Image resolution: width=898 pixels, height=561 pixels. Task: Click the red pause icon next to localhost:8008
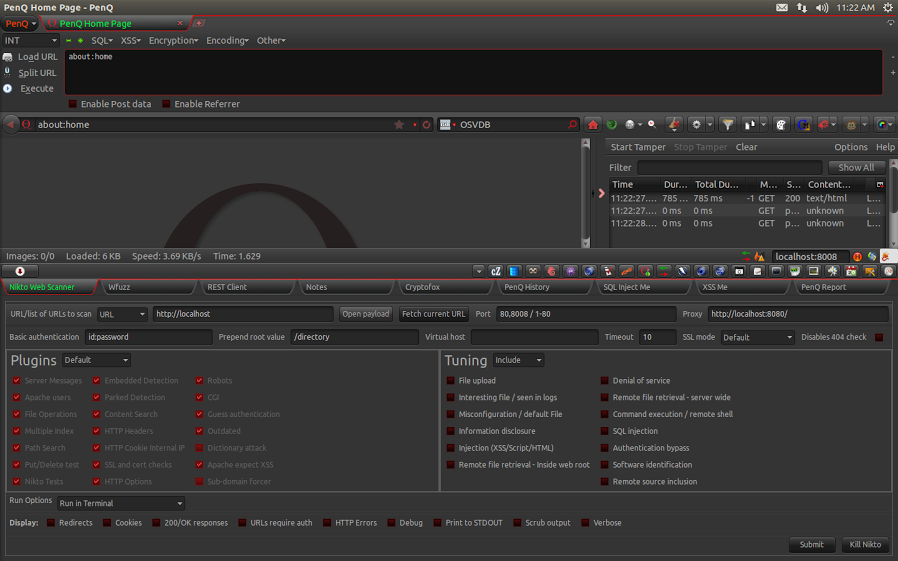click(857, 256)
